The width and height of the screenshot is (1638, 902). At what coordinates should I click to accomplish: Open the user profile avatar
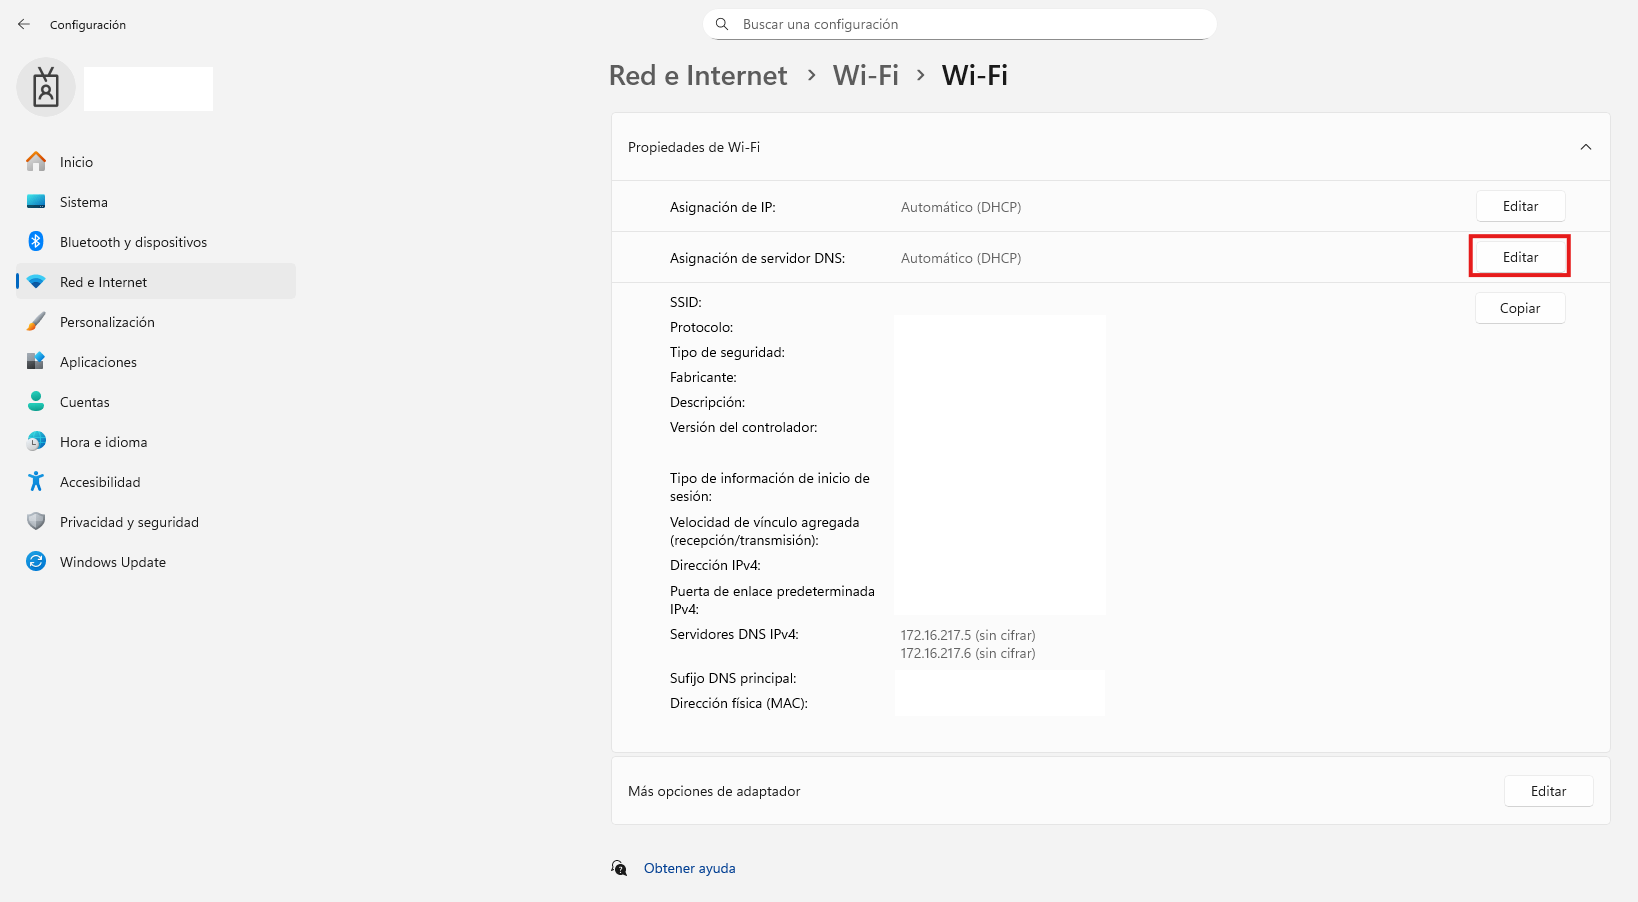coord(46,88)
